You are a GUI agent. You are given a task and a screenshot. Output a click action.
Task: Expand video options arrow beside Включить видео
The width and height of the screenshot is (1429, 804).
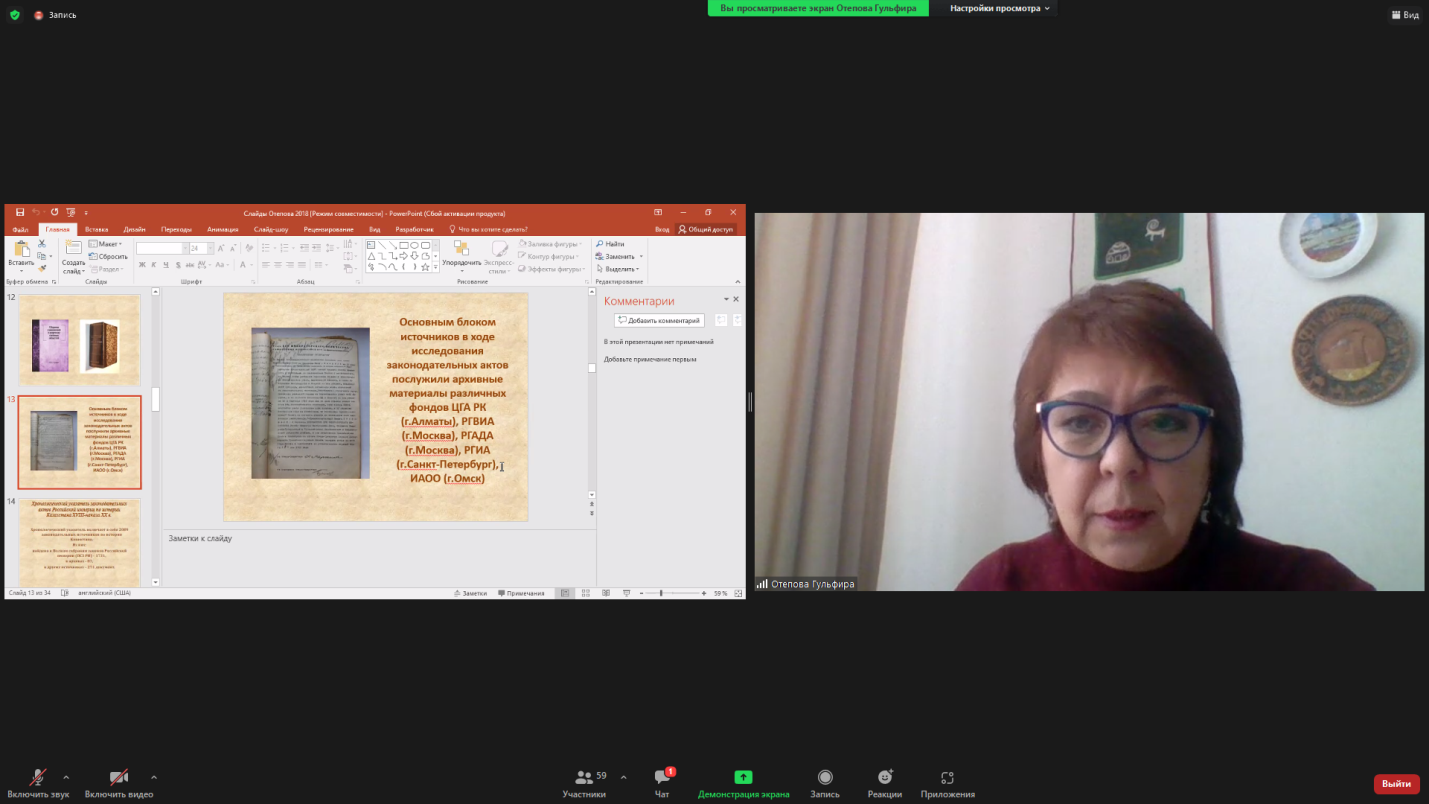(x=154, y=777)
